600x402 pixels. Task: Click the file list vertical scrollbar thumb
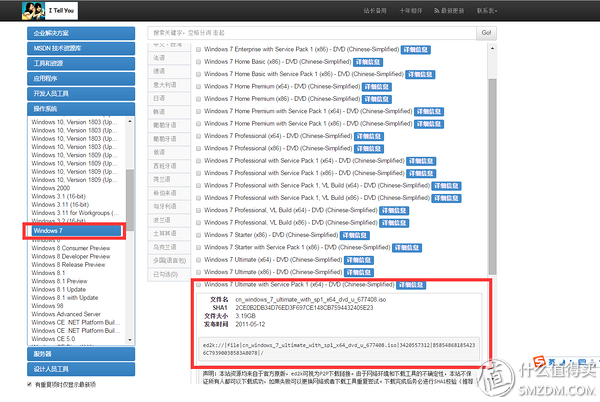[492, 177]
